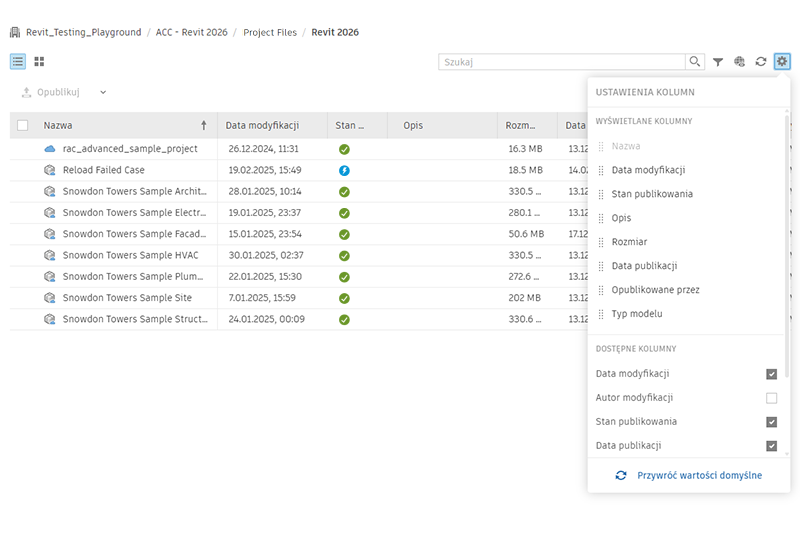Click the Revit 2026 breadcrumb
800x547 pixels.
point(335,32)
